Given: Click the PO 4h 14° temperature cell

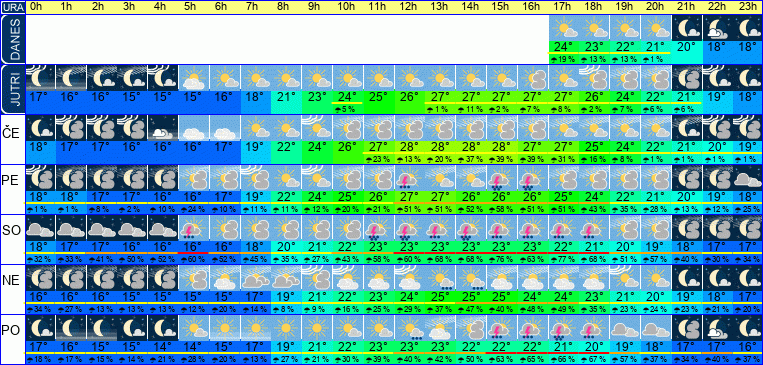Looking at the screenshot, I should 163,347.
